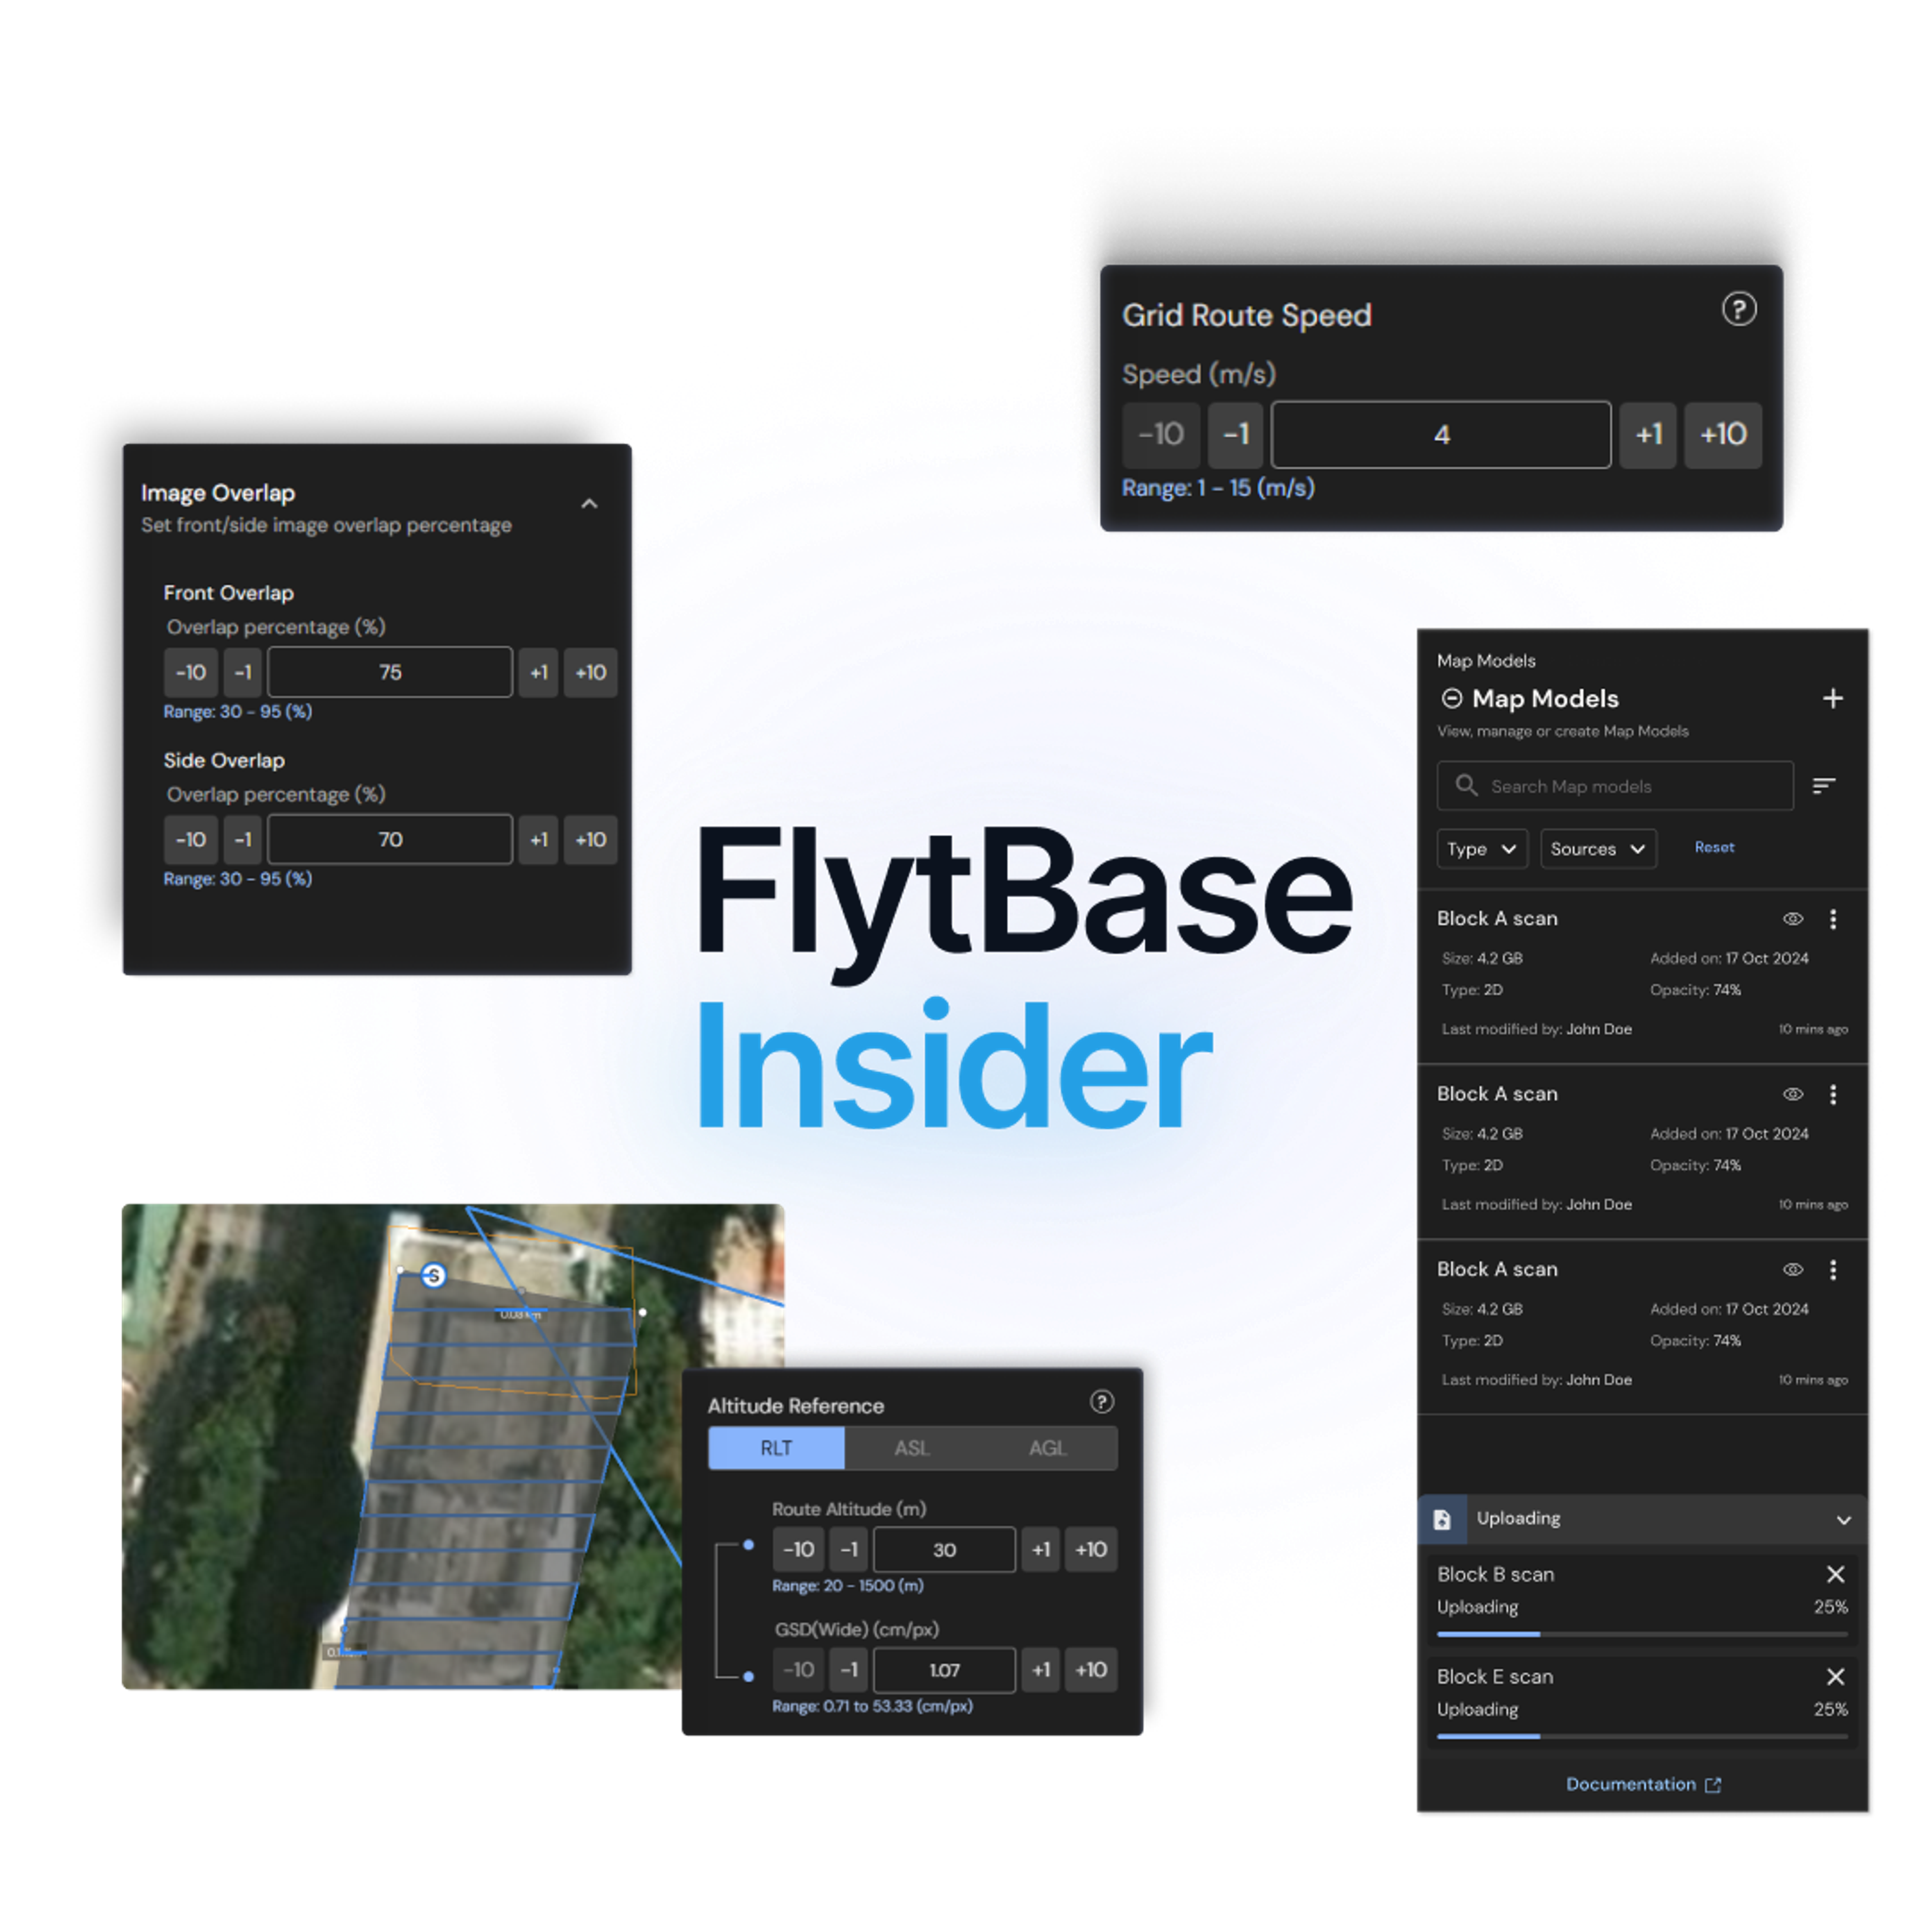The width and height of the screenshot is (1932, 1932).
Task: Click Block E scan upload progress bar
Action: pyautogui.click(x=1642, y=1736)
